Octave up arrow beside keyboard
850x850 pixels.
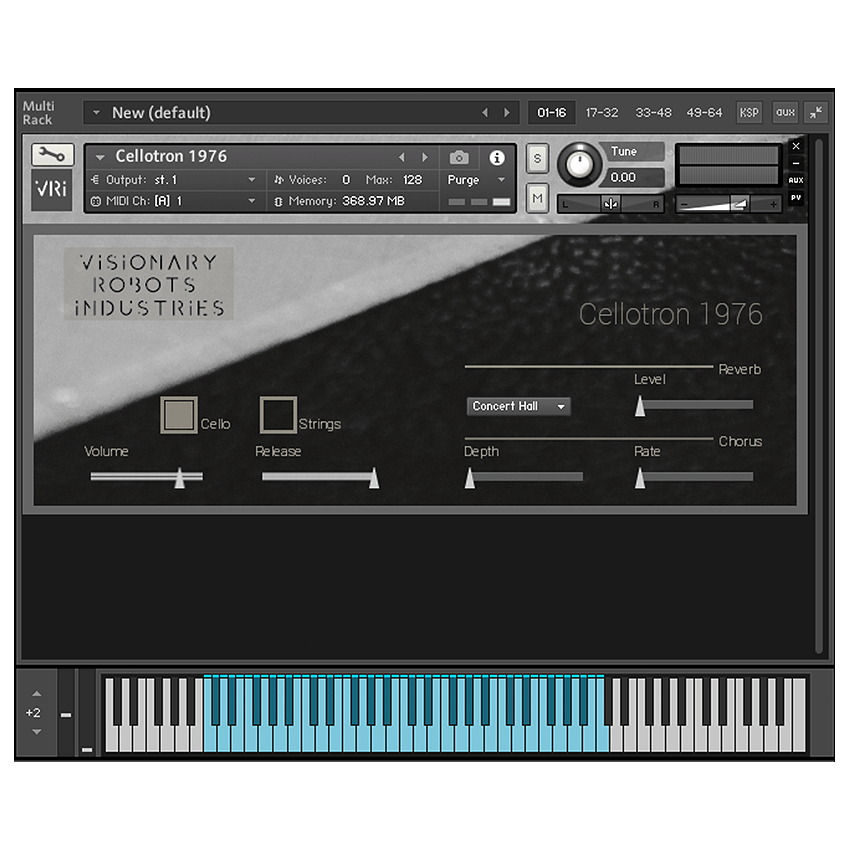[x=37, y=694]
